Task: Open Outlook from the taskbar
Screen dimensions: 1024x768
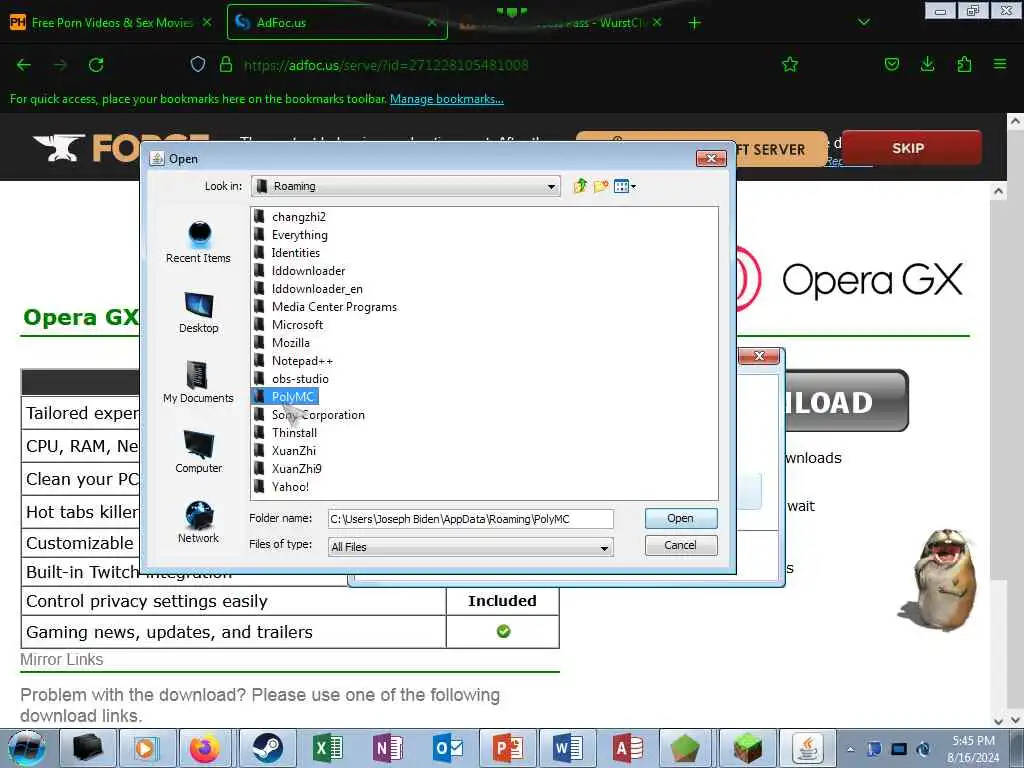Action: click(447, 748)
